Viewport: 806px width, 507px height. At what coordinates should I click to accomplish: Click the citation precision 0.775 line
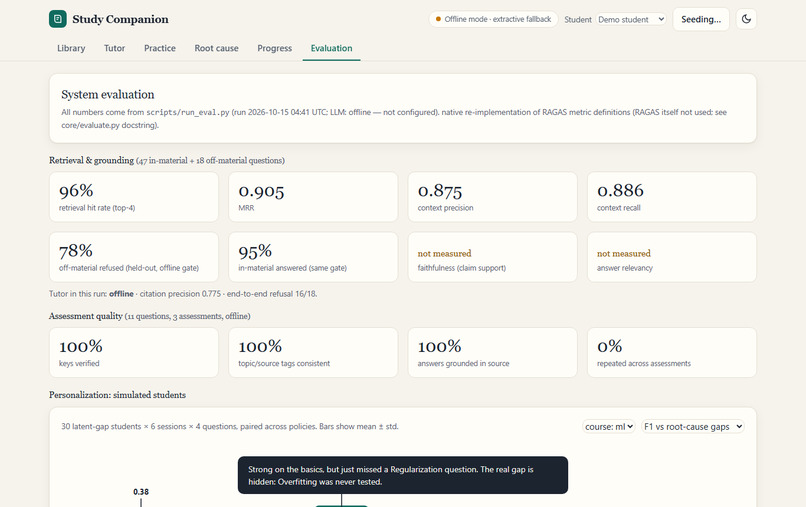coord(183,294)
